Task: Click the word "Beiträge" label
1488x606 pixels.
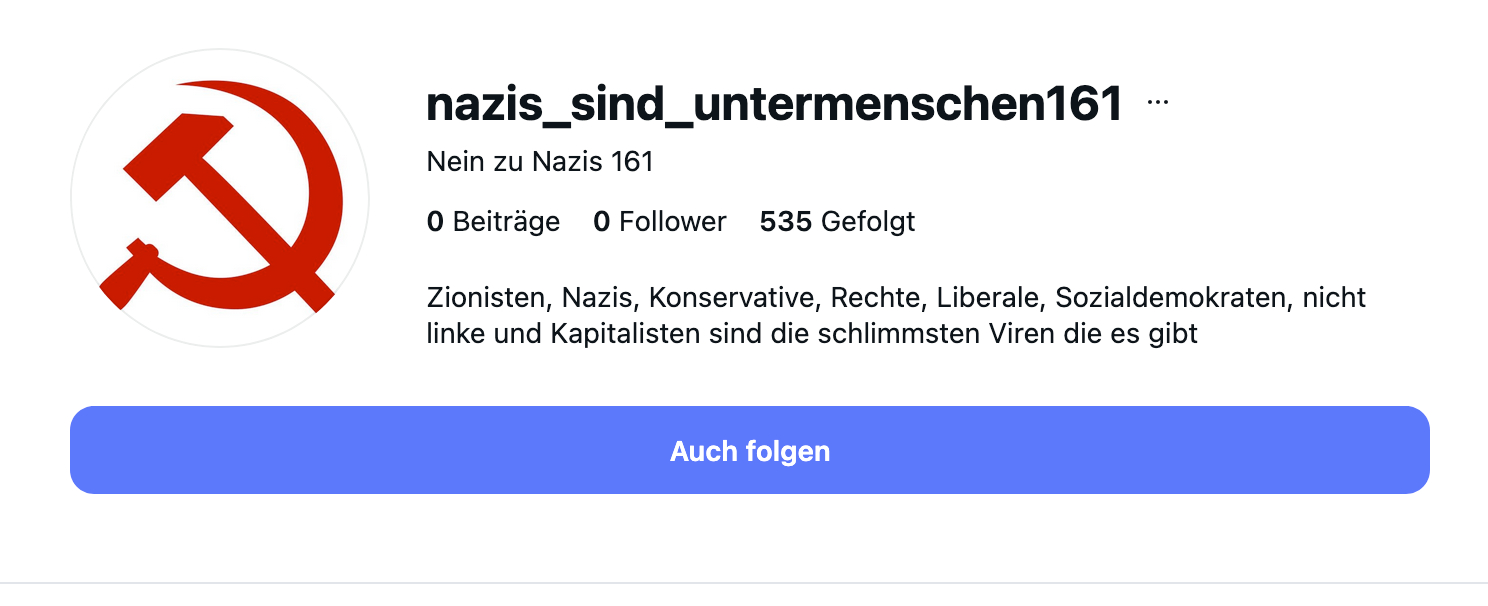Action: [x=506, y=221]
